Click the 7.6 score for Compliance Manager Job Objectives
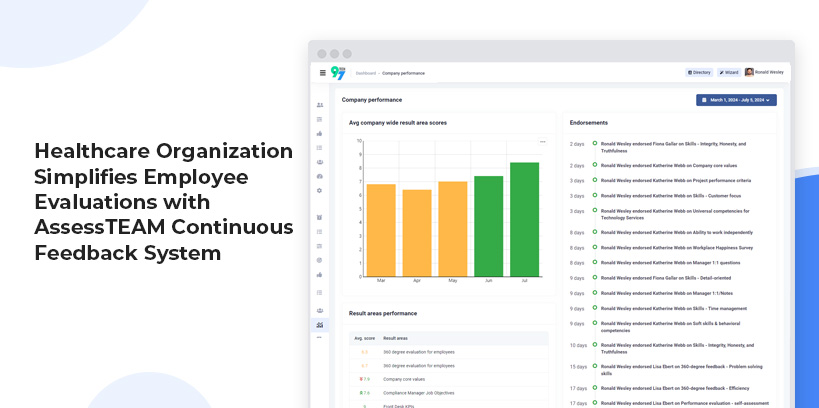This screenshot has width=819, height=408. (x=365, y=393)
